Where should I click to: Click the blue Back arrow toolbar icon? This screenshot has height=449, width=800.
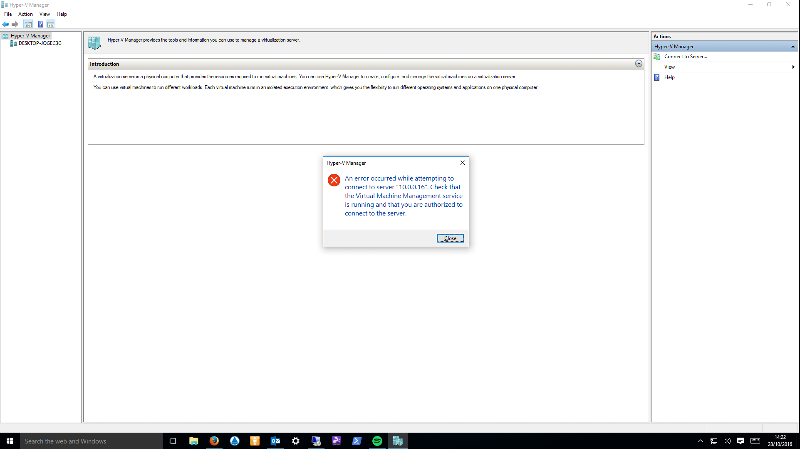6,24
